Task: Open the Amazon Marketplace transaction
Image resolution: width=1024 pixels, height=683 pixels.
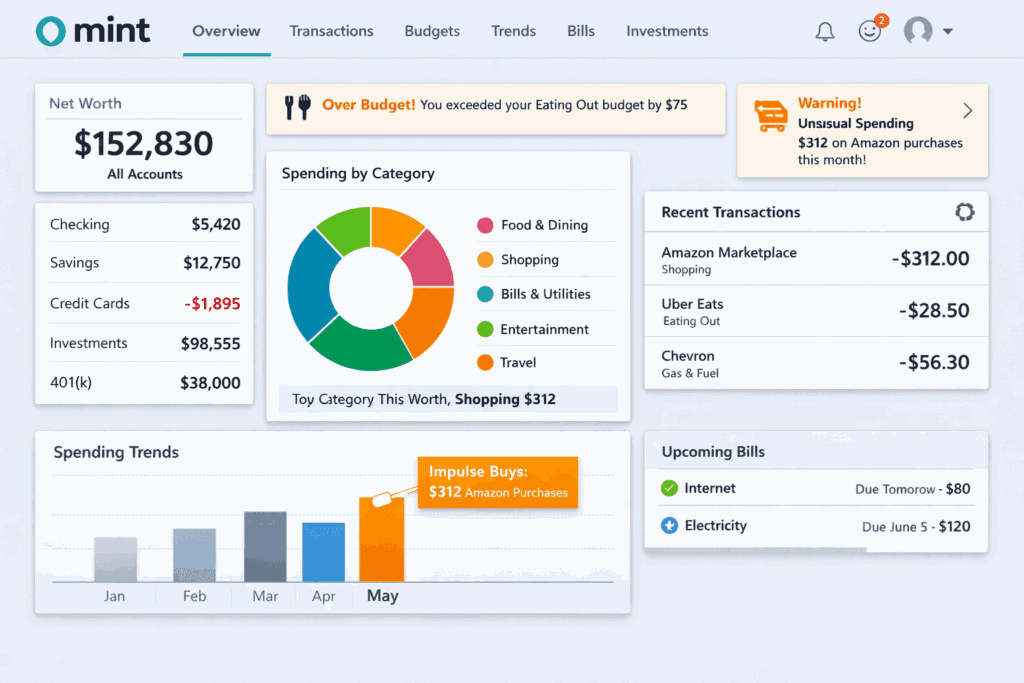Action: 816,259
